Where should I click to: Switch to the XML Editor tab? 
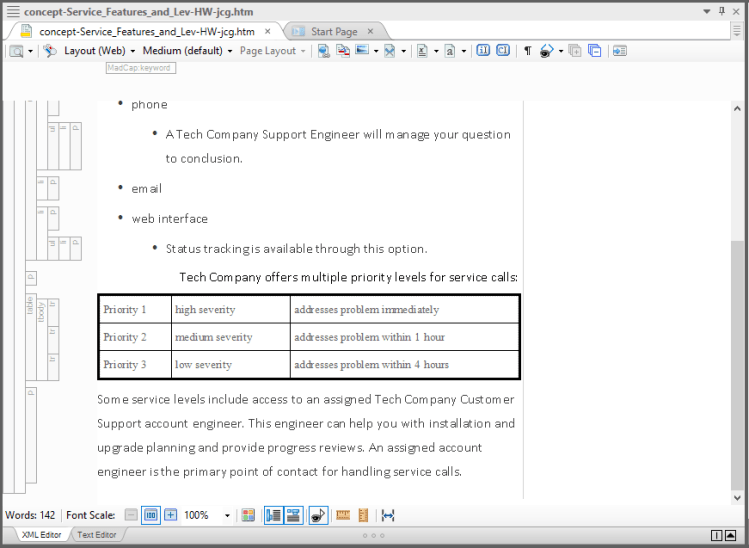click(x=41, y=535)
